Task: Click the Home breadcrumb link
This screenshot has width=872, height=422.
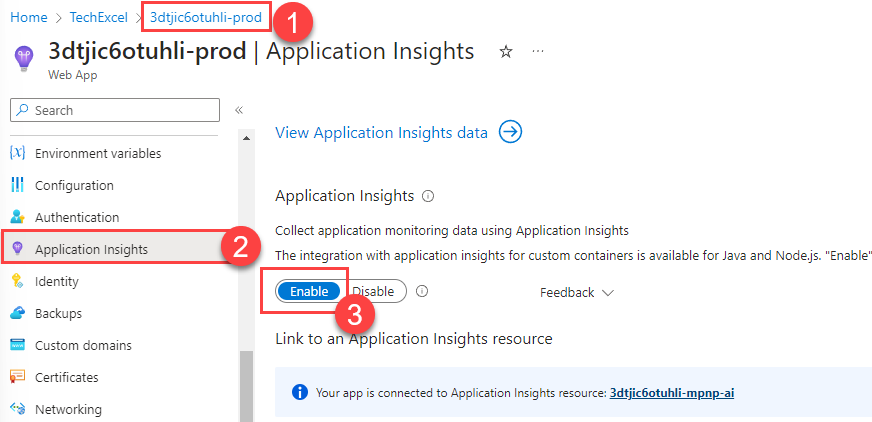Action: 29,17
